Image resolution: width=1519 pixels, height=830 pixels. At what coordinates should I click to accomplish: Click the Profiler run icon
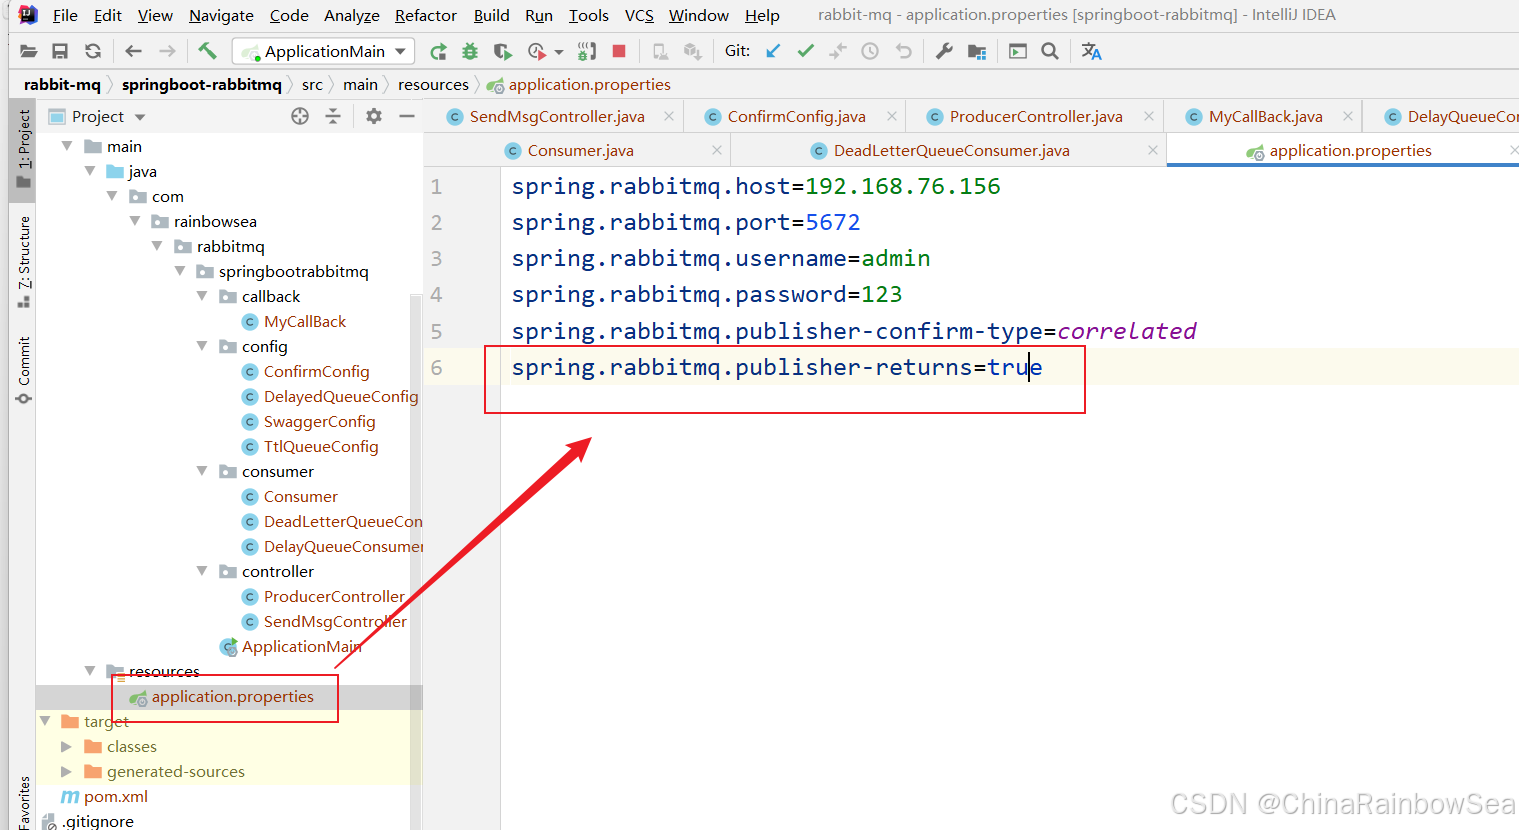(x=537, y=51)
